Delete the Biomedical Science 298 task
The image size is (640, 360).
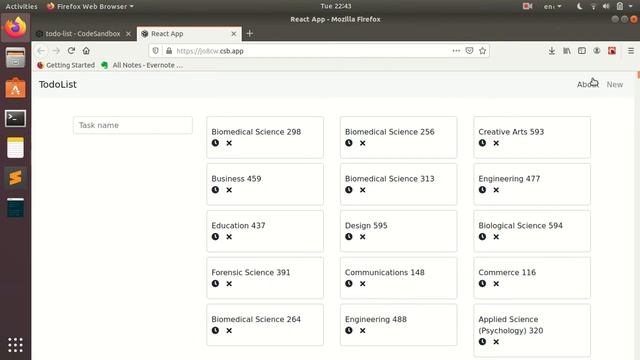point(229,143)
